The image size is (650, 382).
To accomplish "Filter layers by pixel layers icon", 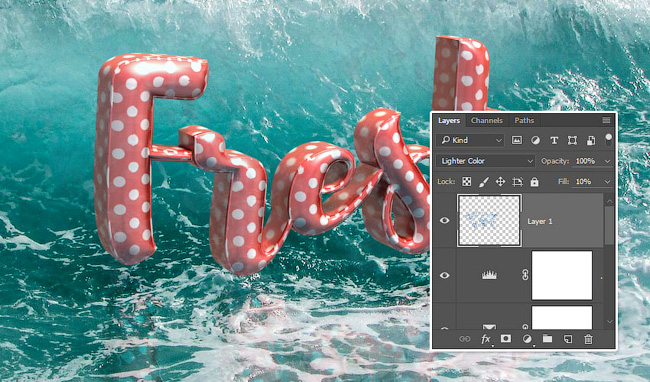I will click(517, 140).
